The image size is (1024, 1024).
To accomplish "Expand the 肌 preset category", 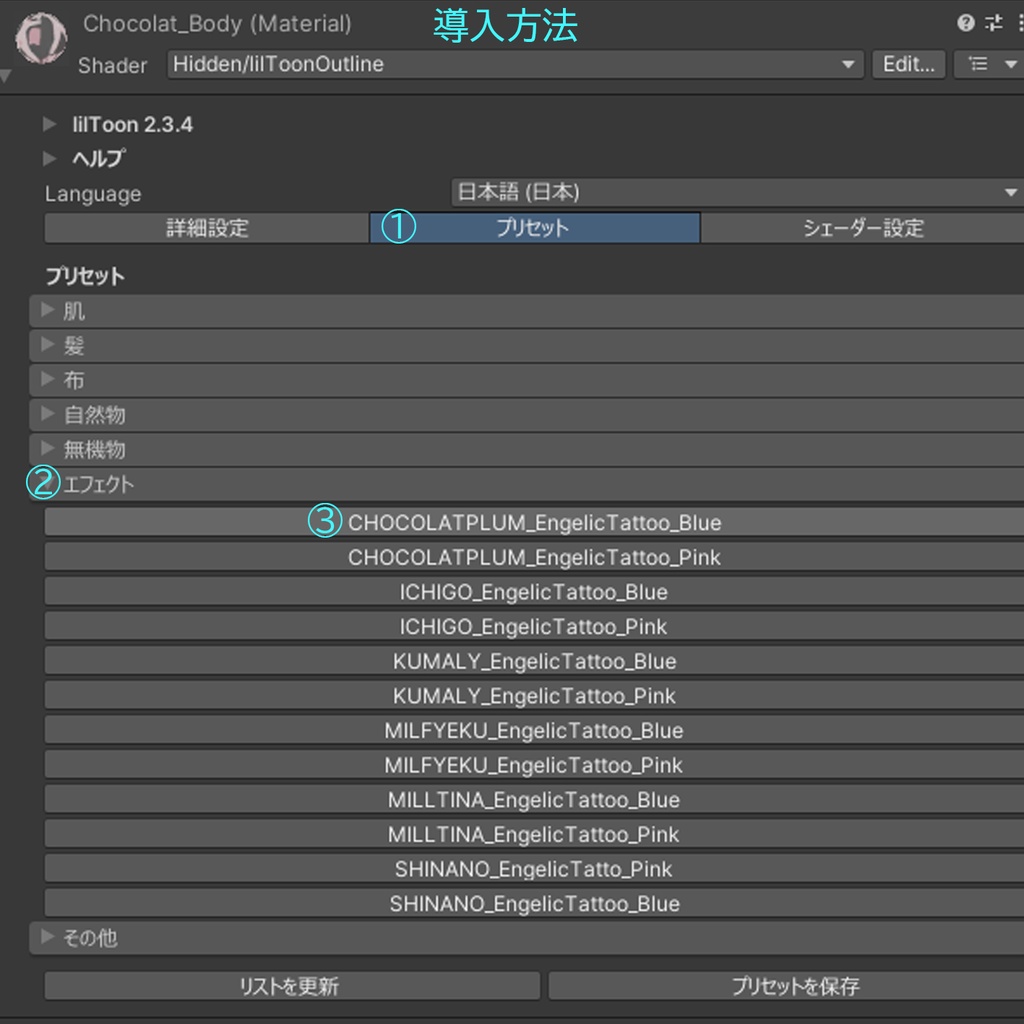I will [x=526, y=311].
